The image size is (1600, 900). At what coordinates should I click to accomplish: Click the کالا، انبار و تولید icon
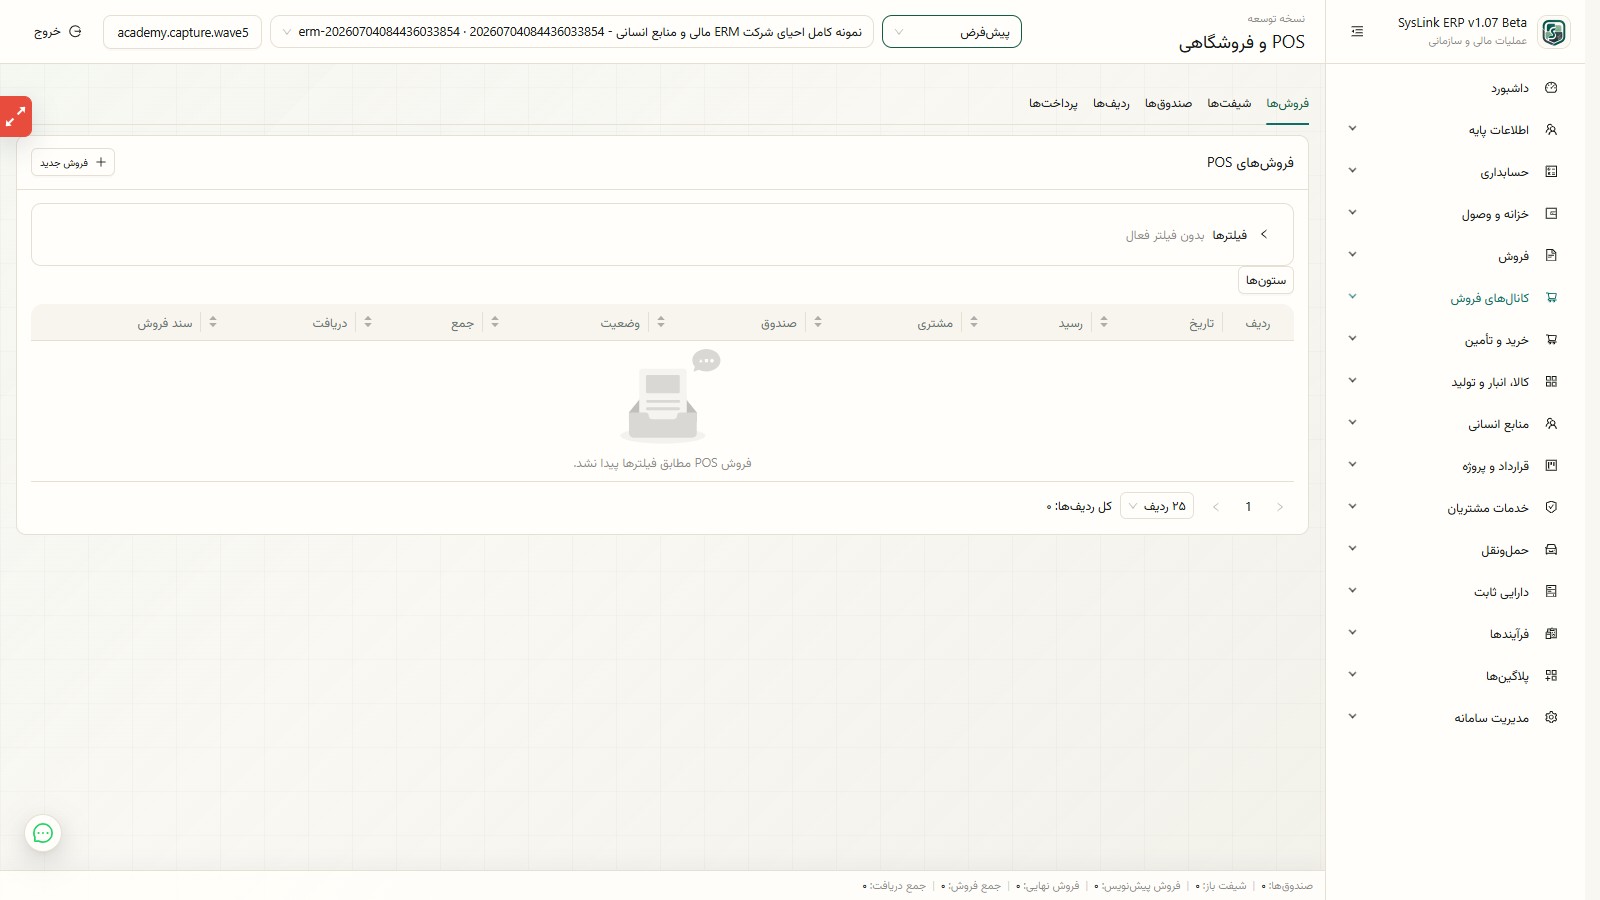(x=1551, y=382)
